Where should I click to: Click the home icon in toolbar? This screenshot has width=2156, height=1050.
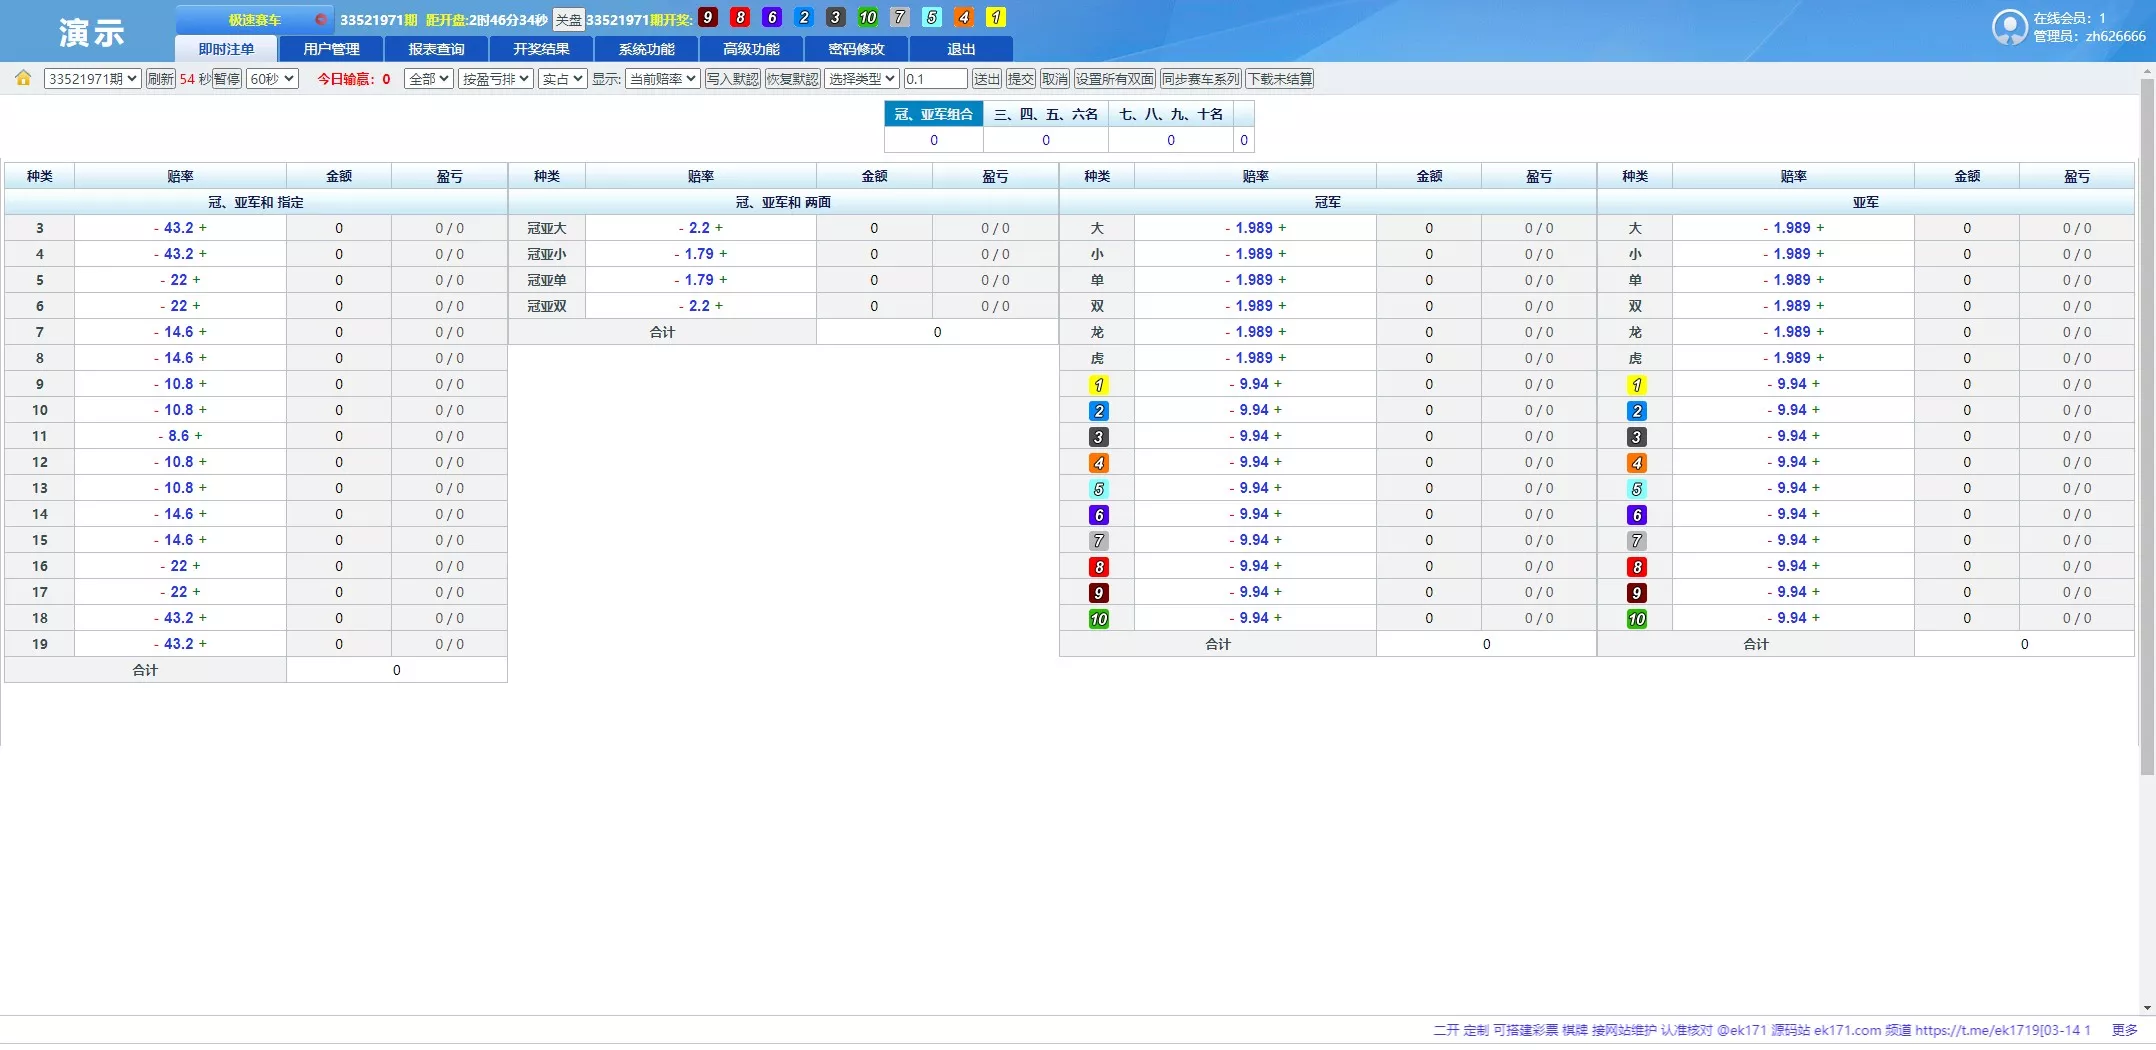(23, 78)
